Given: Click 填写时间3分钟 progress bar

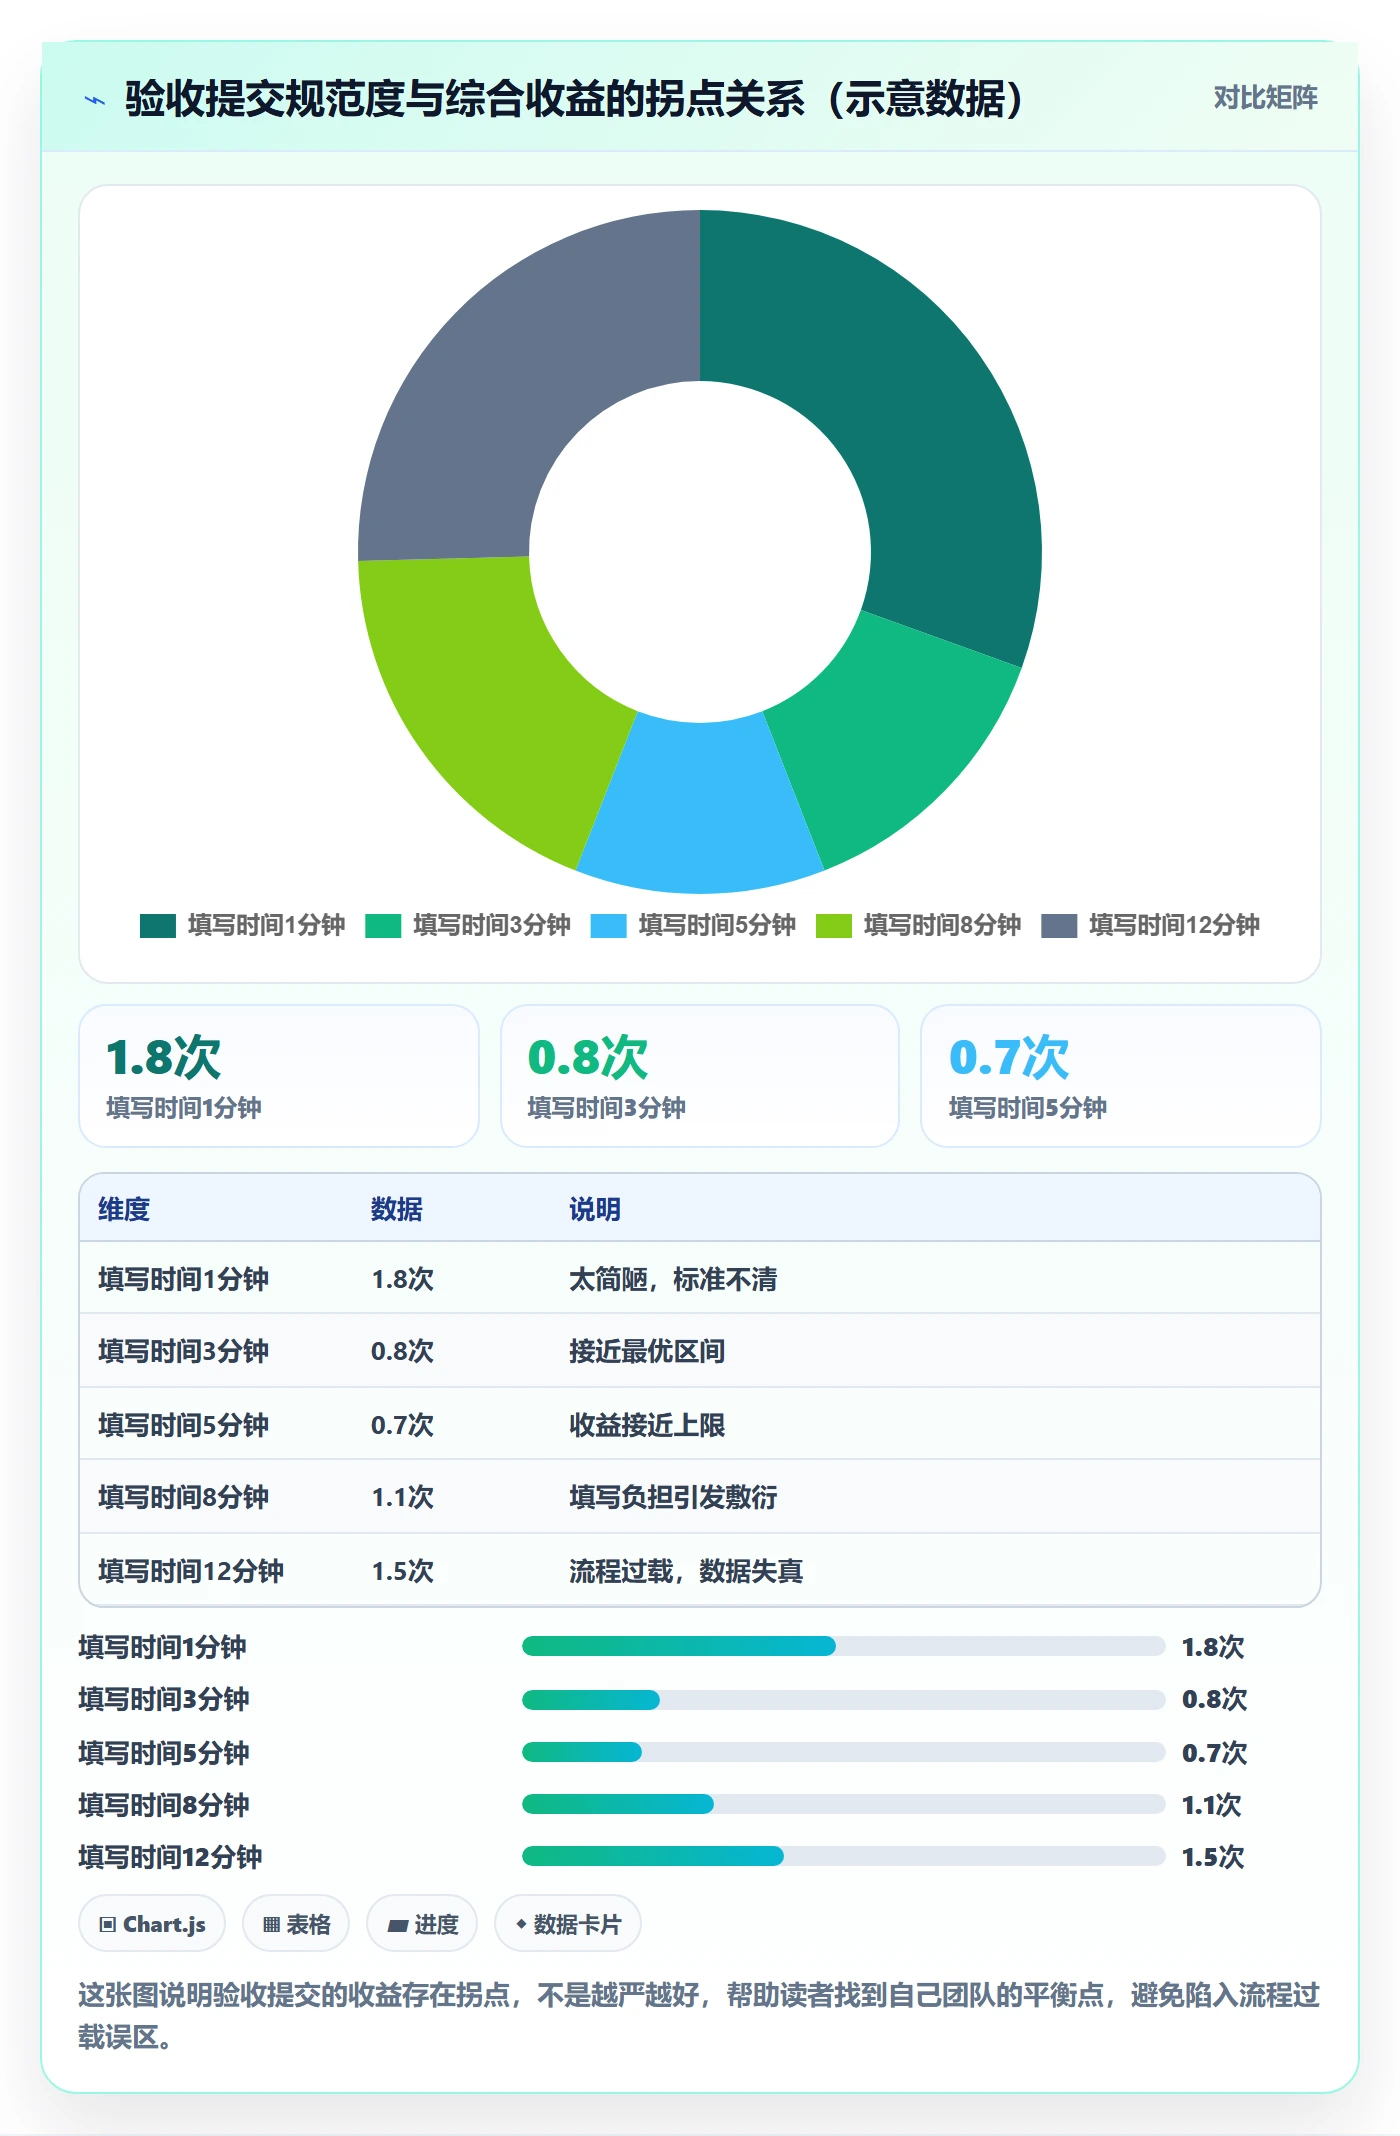Looking at the screenshot, I should coord(843,1699).
